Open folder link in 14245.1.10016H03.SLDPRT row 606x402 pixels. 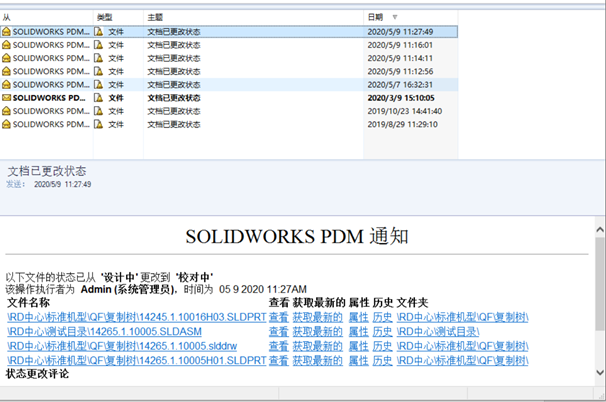[x=463, y=317]
